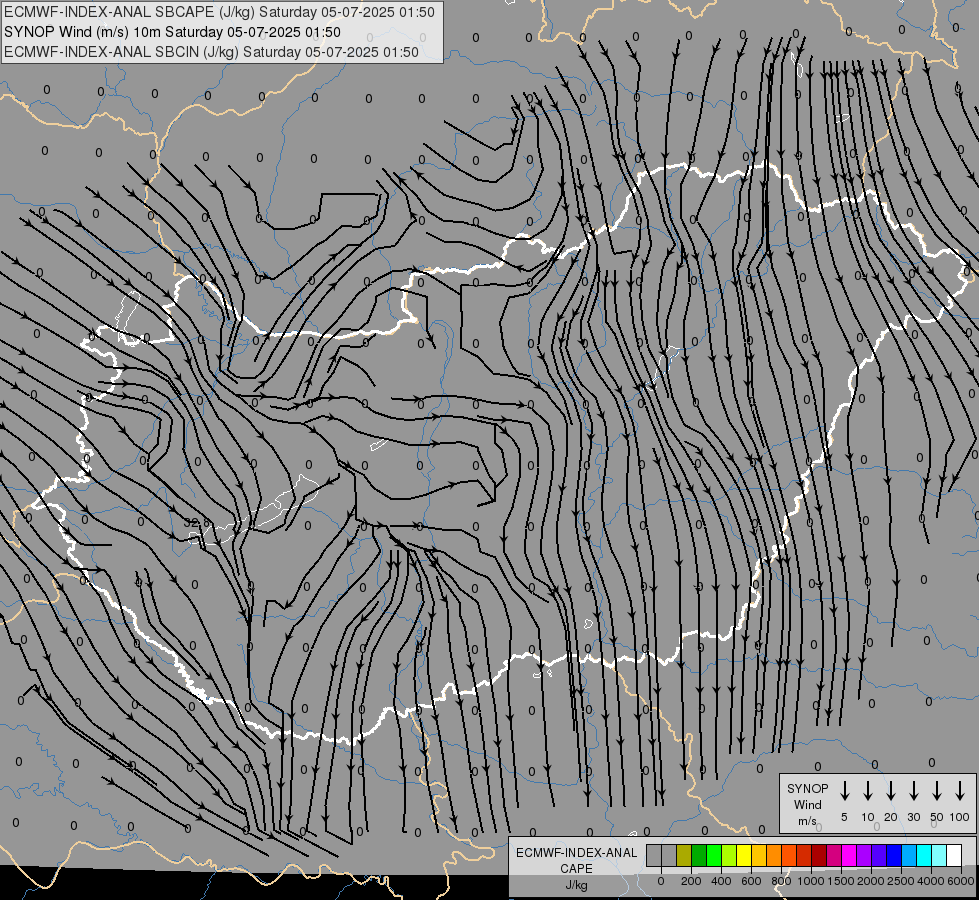Viewport: 979px width, 900px height.
Task: Choose the sky blue swatch right of 2500
Action: pos(909,855)
